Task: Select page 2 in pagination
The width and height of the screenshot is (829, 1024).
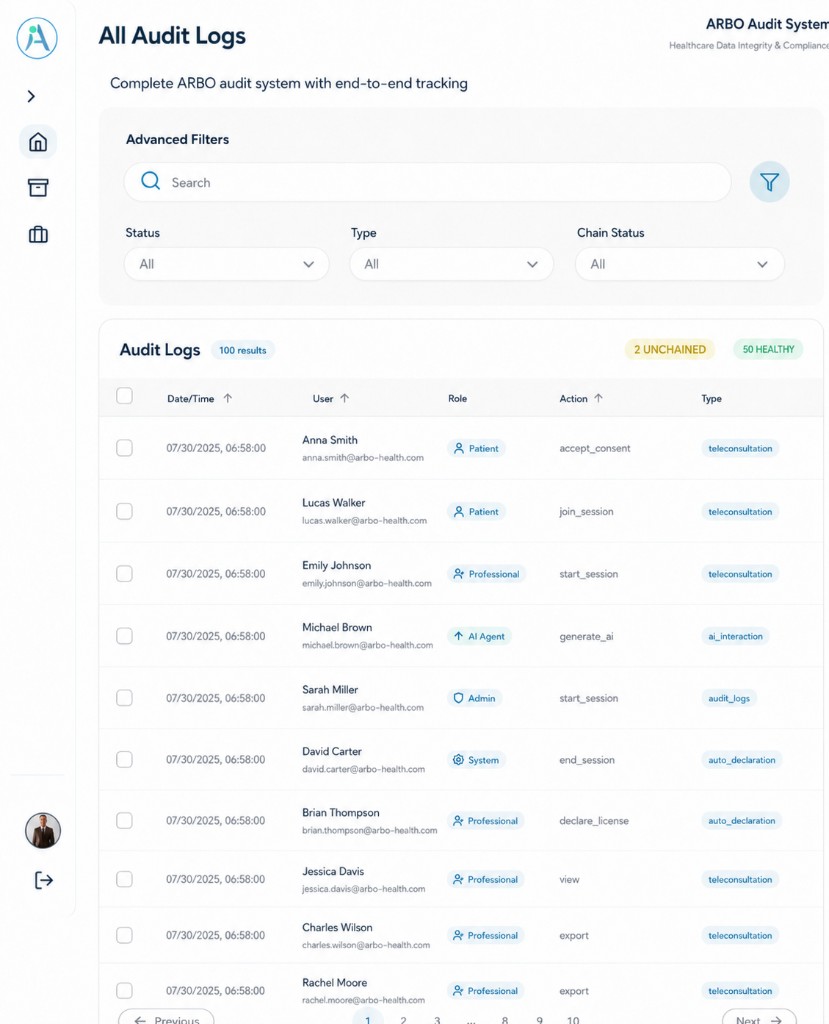Action: (403, 1019)
